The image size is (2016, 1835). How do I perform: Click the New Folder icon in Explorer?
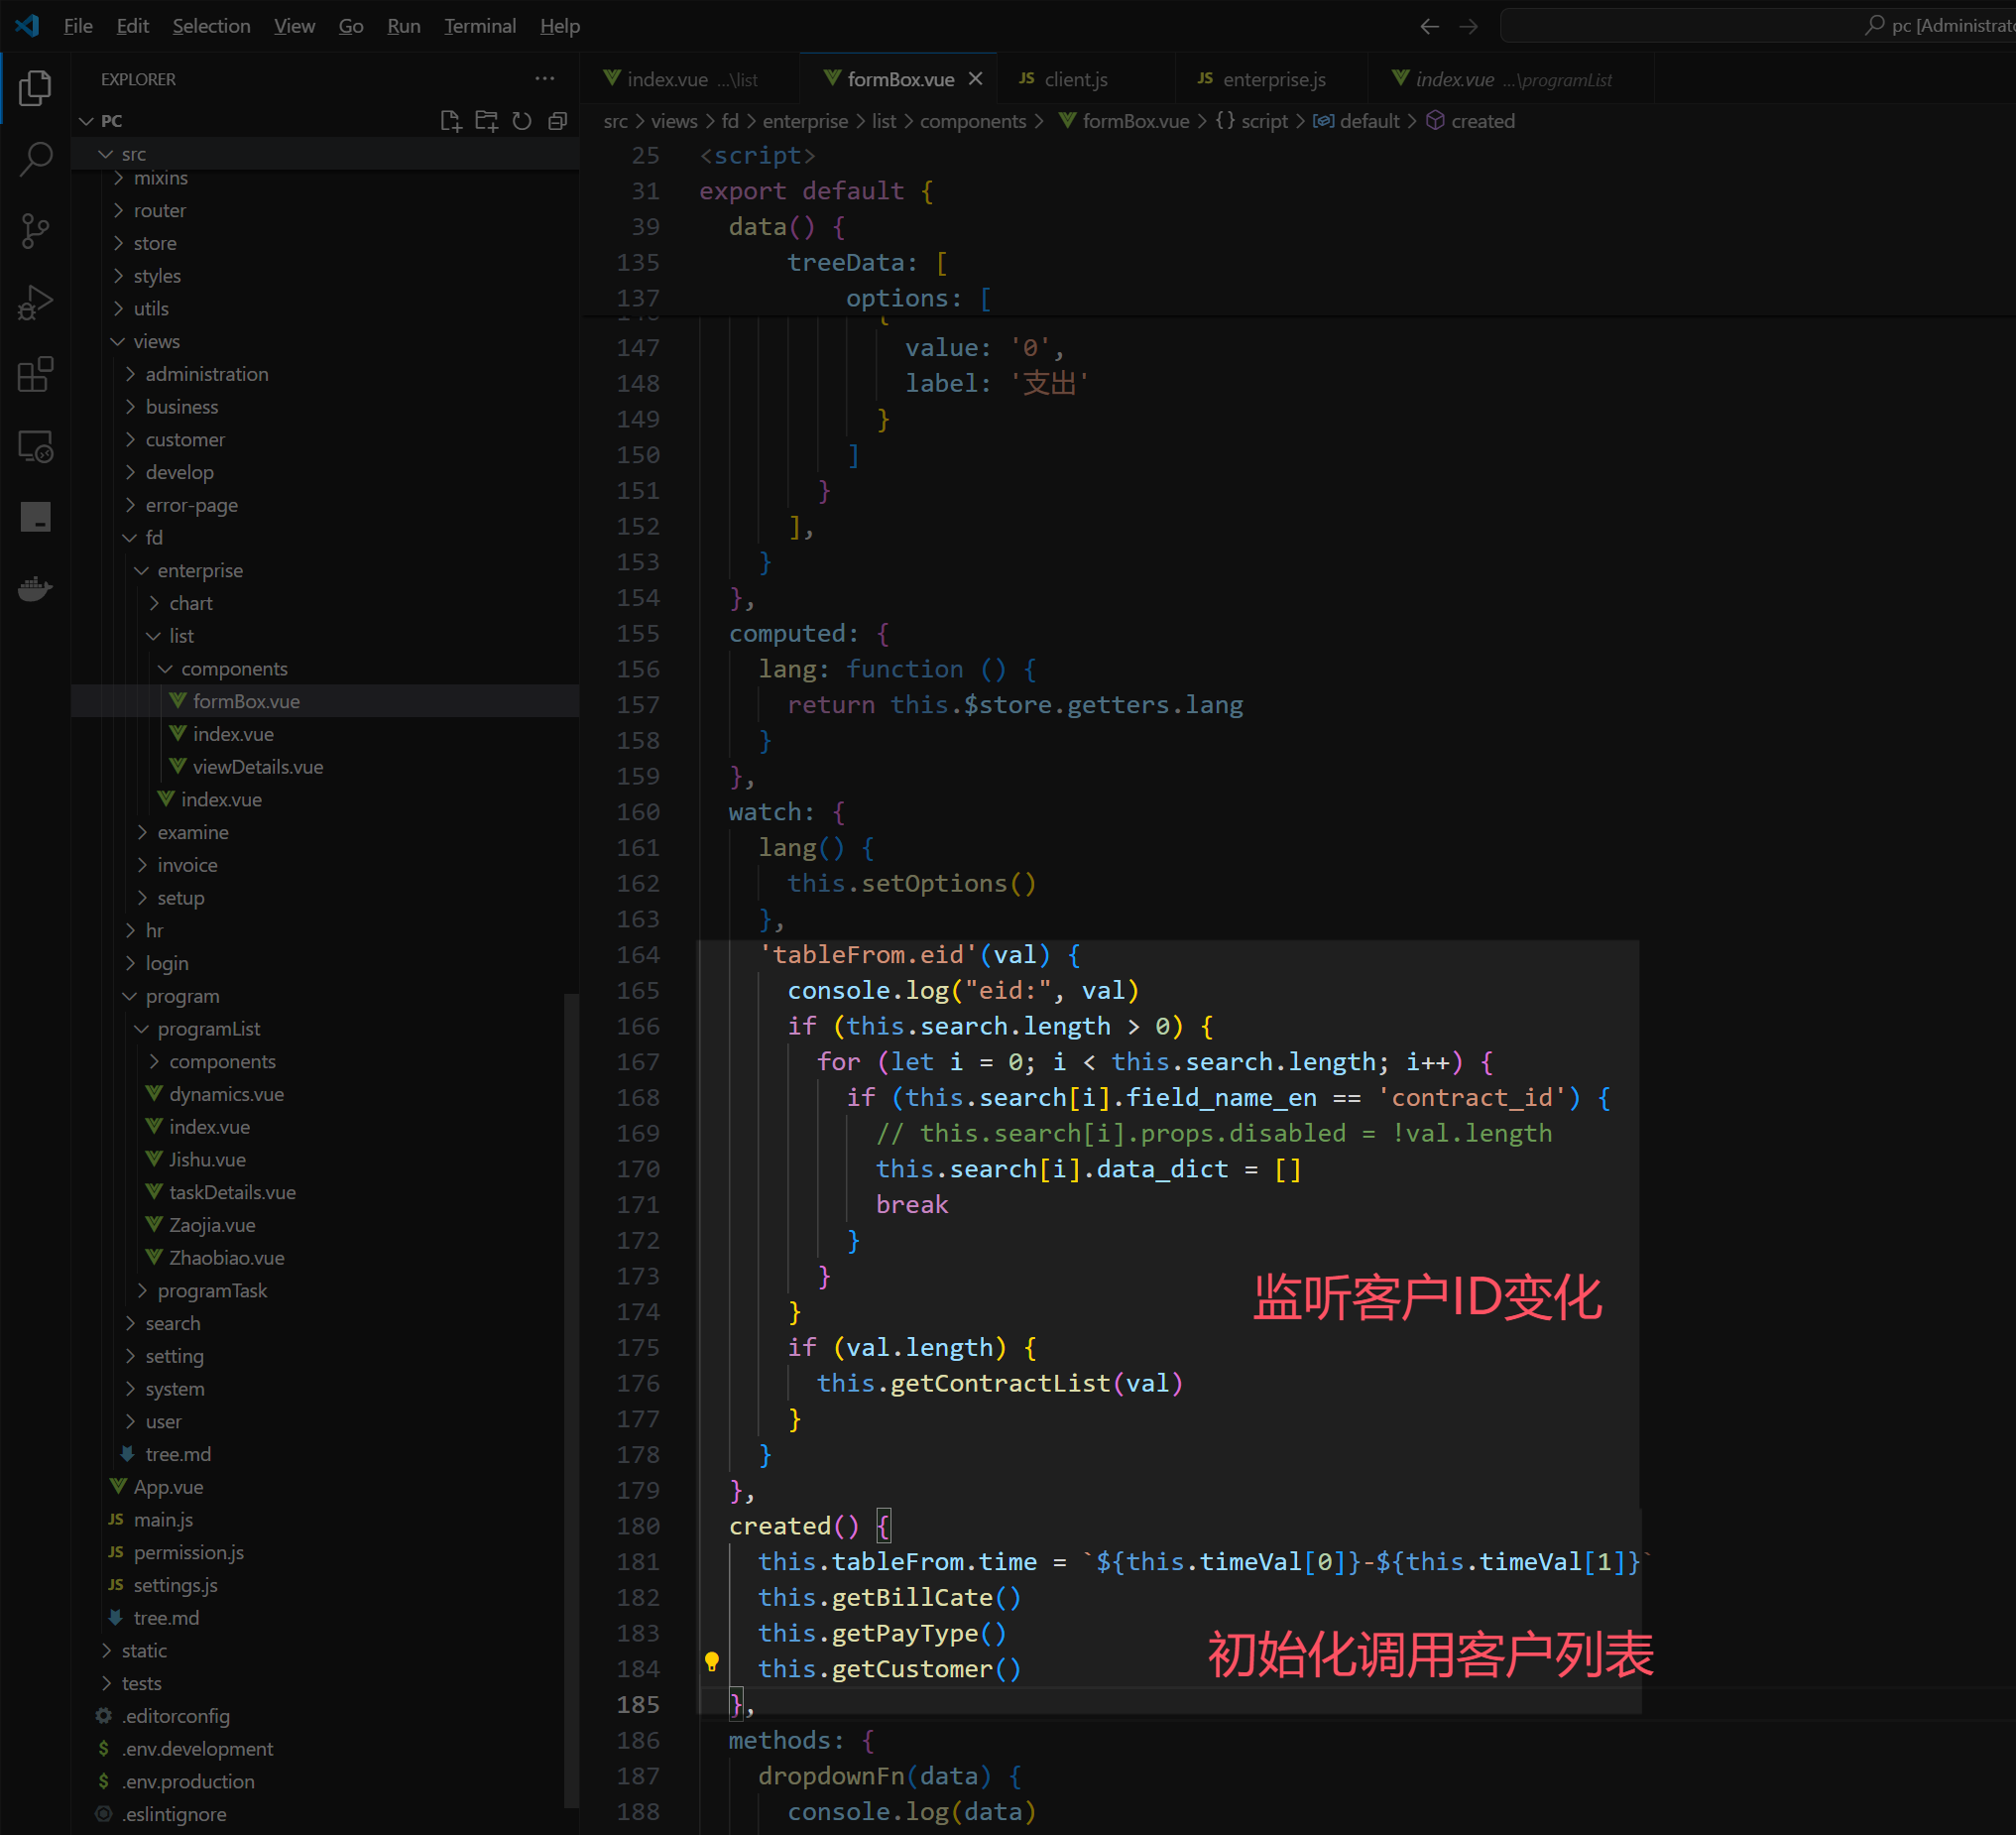pyautogui.click(x=486, y=121)
